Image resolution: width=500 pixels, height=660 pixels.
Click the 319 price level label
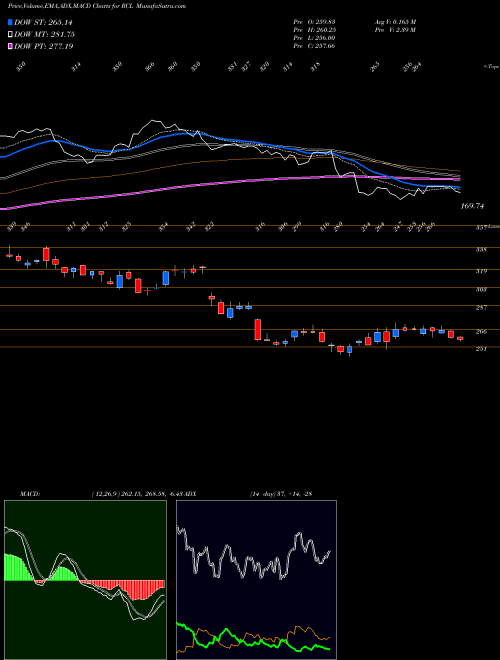[x=481, y=271]
